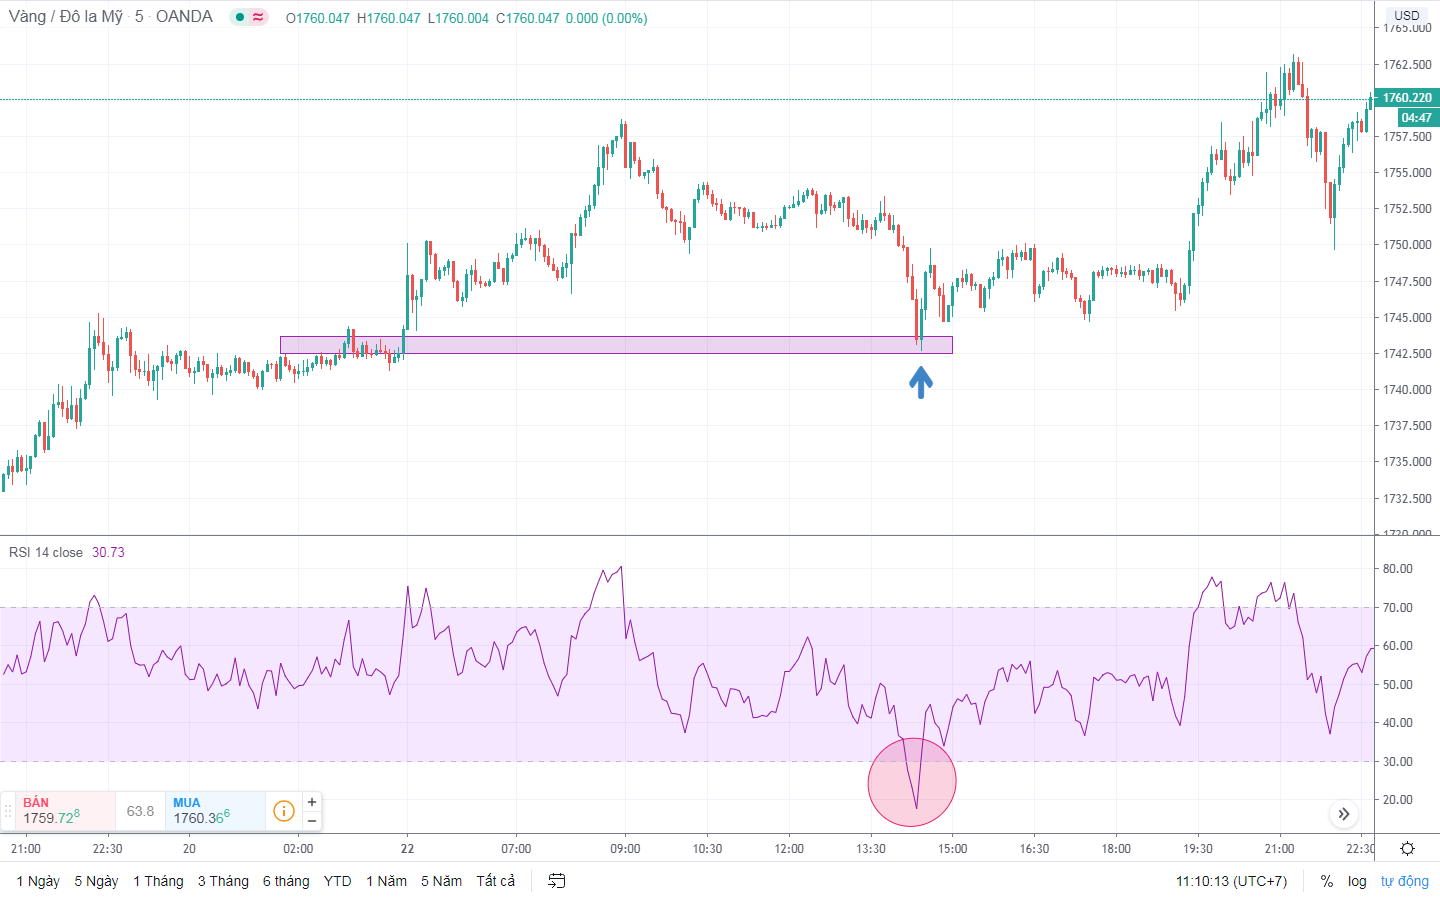Click the OANDA source label
Image resolution: width=1440 pixels, height=899 pixels.
click(184, 17)
